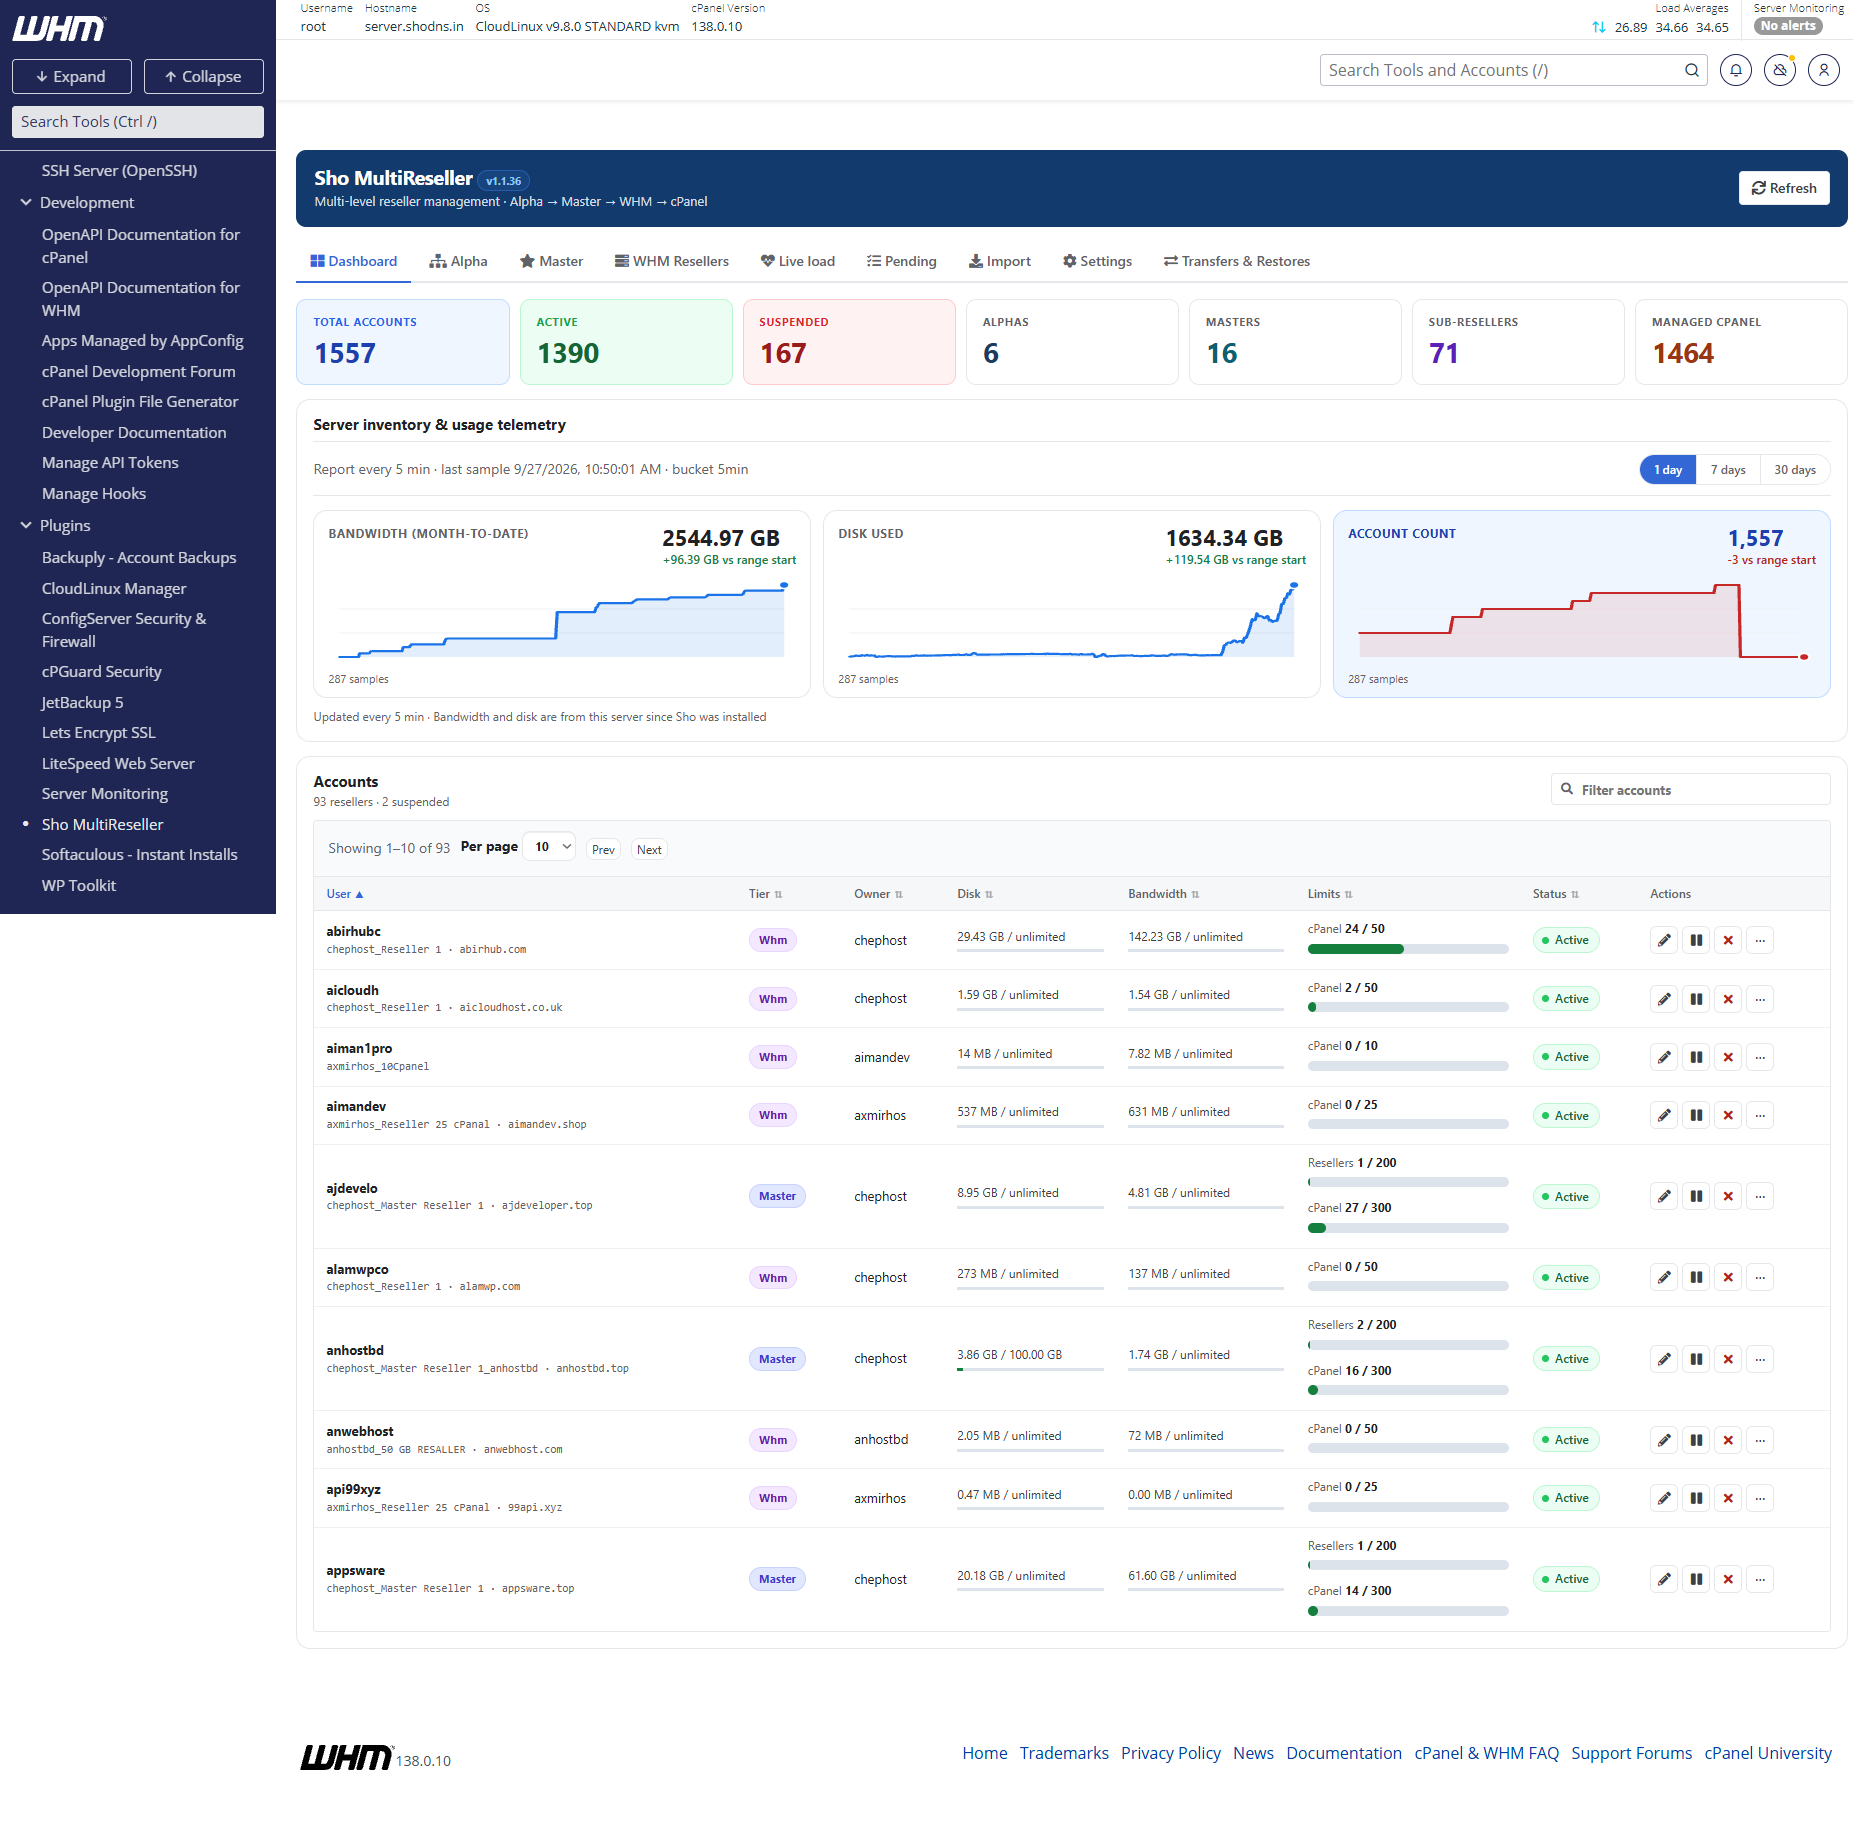Open the WHM Resellers tab
Screen dimensions: 1853x1822
pos(672,261)
